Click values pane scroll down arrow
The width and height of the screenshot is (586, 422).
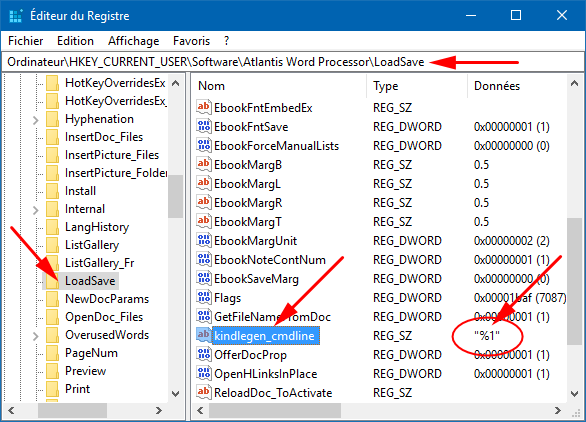pos(574,394)
